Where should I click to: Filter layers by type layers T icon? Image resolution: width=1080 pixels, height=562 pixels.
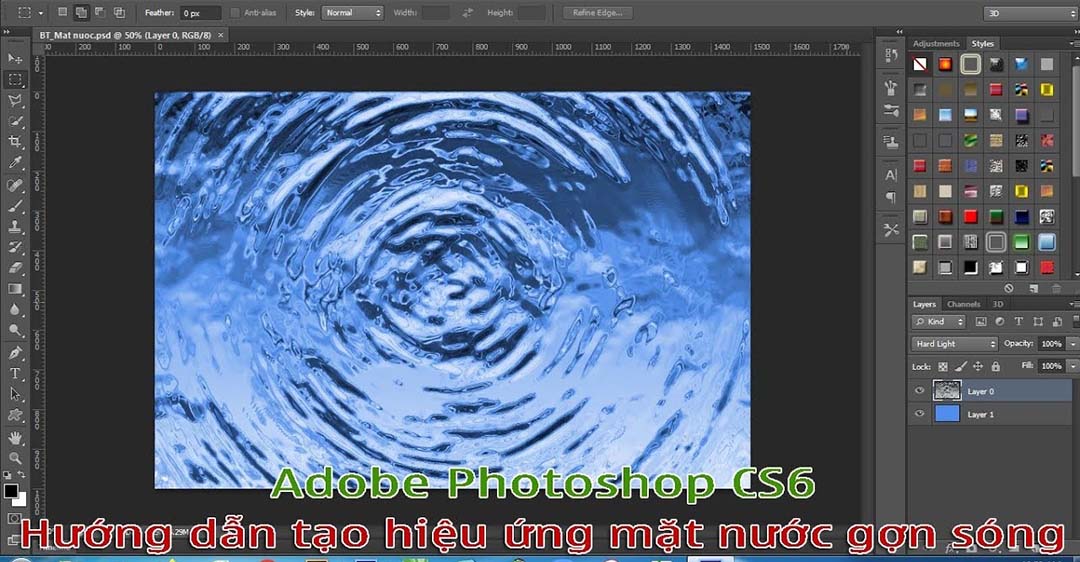click(1019, 322)
